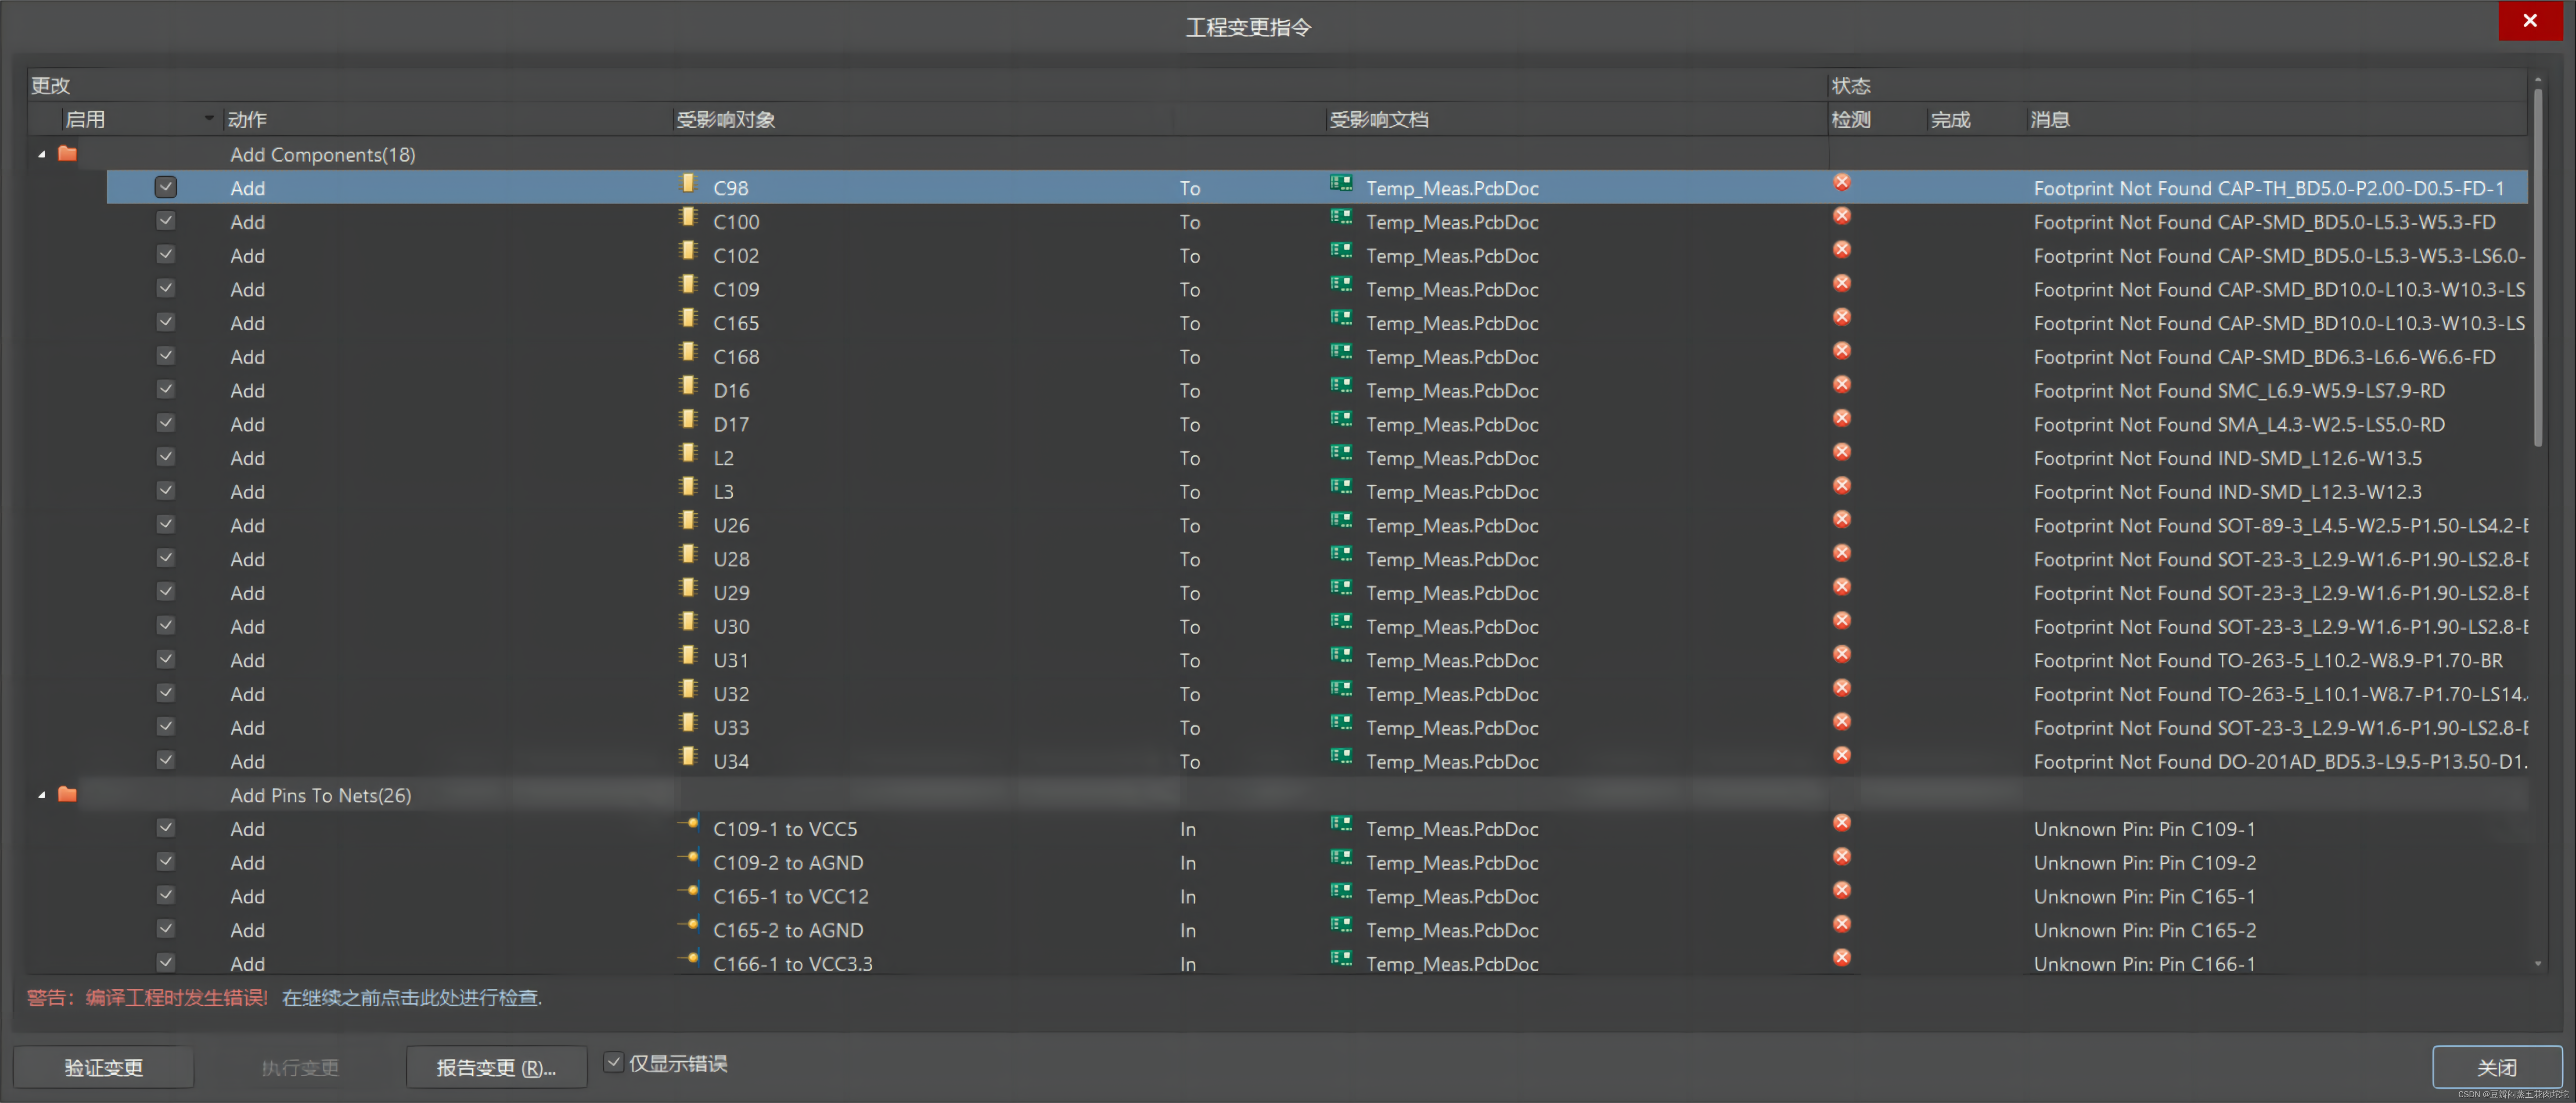Click the 受影响对象 column header
2576x1103 pixels.
[726, 120]
